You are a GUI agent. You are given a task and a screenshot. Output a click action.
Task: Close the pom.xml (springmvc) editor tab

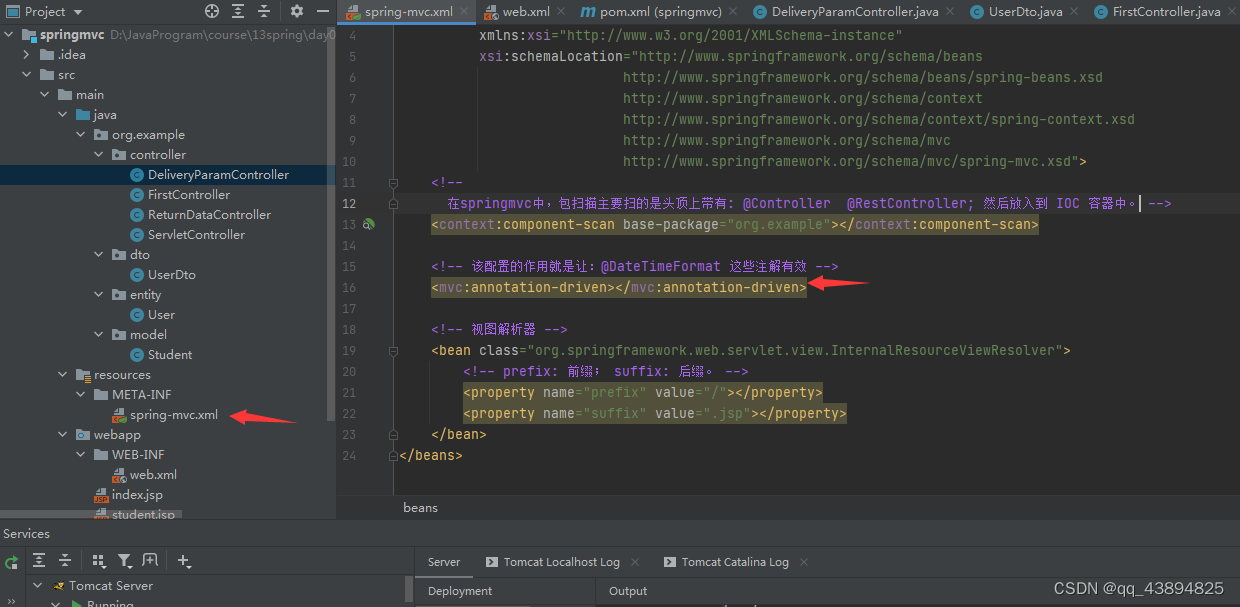tap(732, 12)
